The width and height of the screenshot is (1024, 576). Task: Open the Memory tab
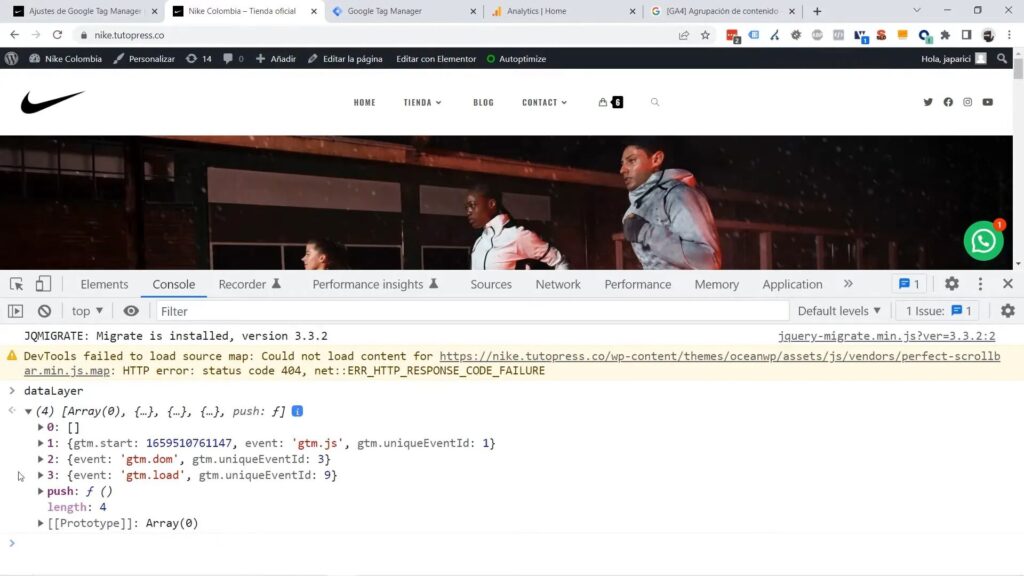pyautogui.click(x=716, y=284)
